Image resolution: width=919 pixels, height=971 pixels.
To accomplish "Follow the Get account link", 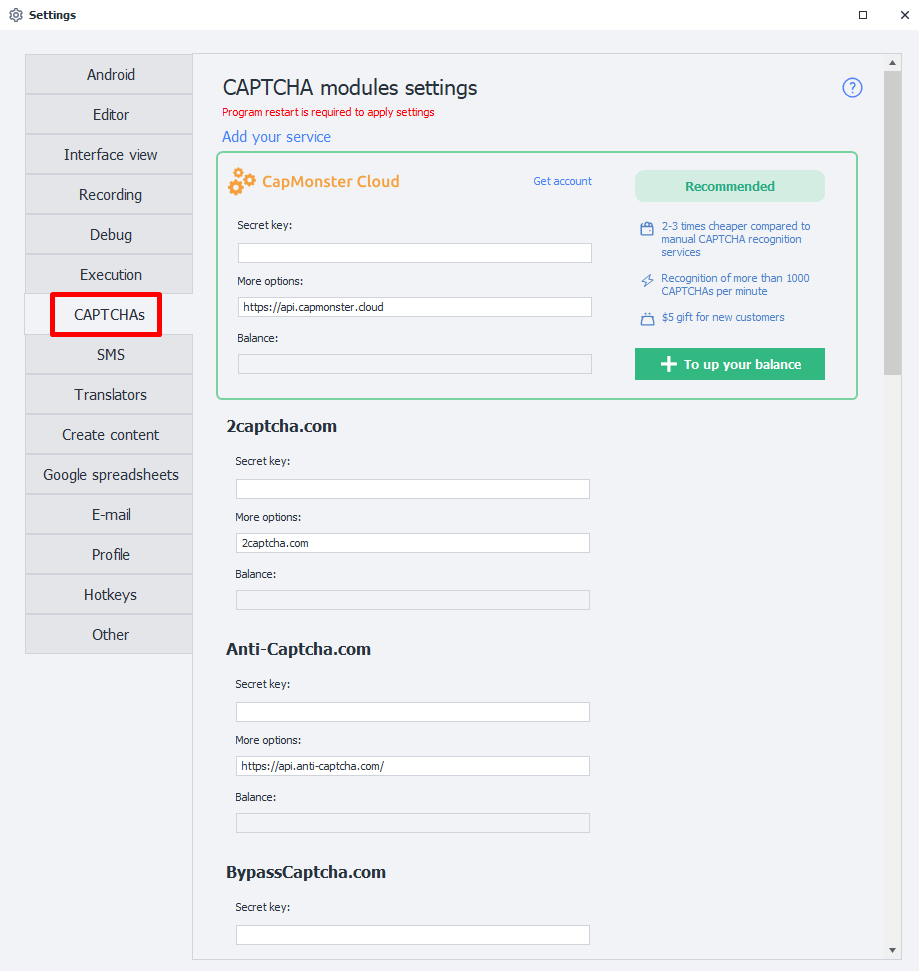I will click(x=562, y=181).
